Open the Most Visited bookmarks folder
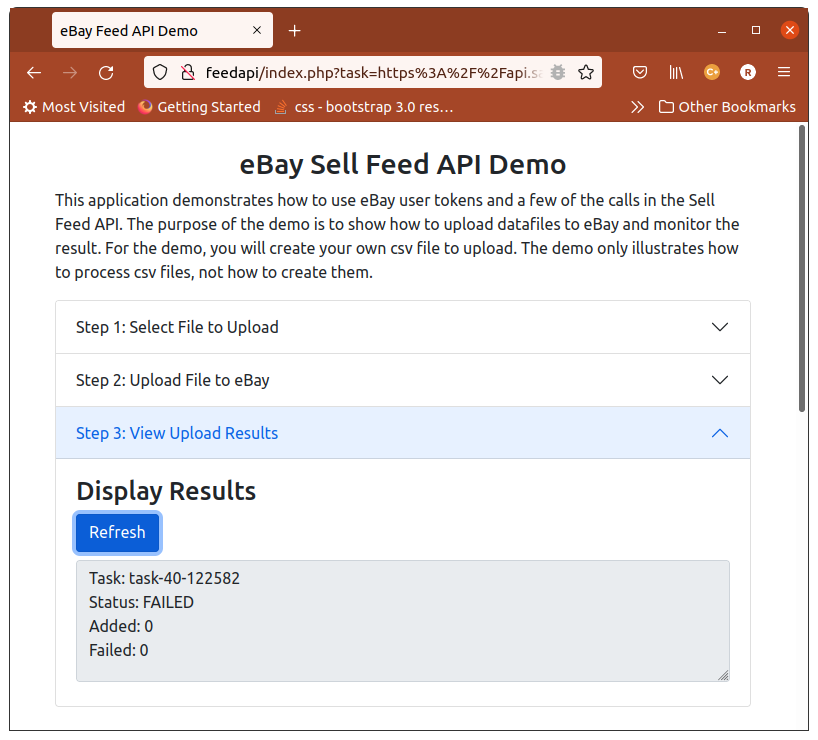 (74, 107)
